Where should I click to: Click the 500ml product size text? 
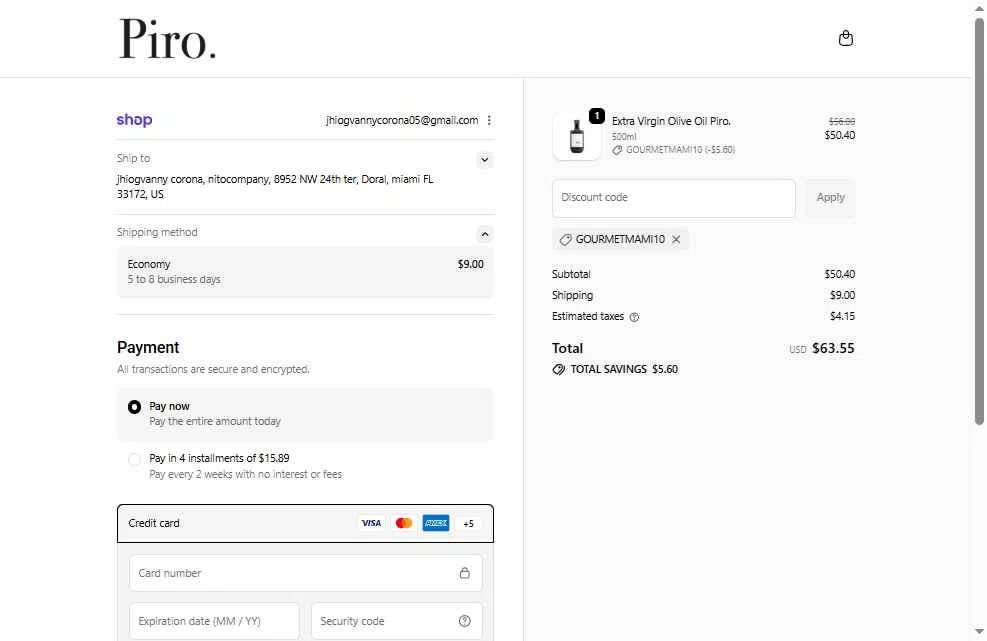[624, 137]
